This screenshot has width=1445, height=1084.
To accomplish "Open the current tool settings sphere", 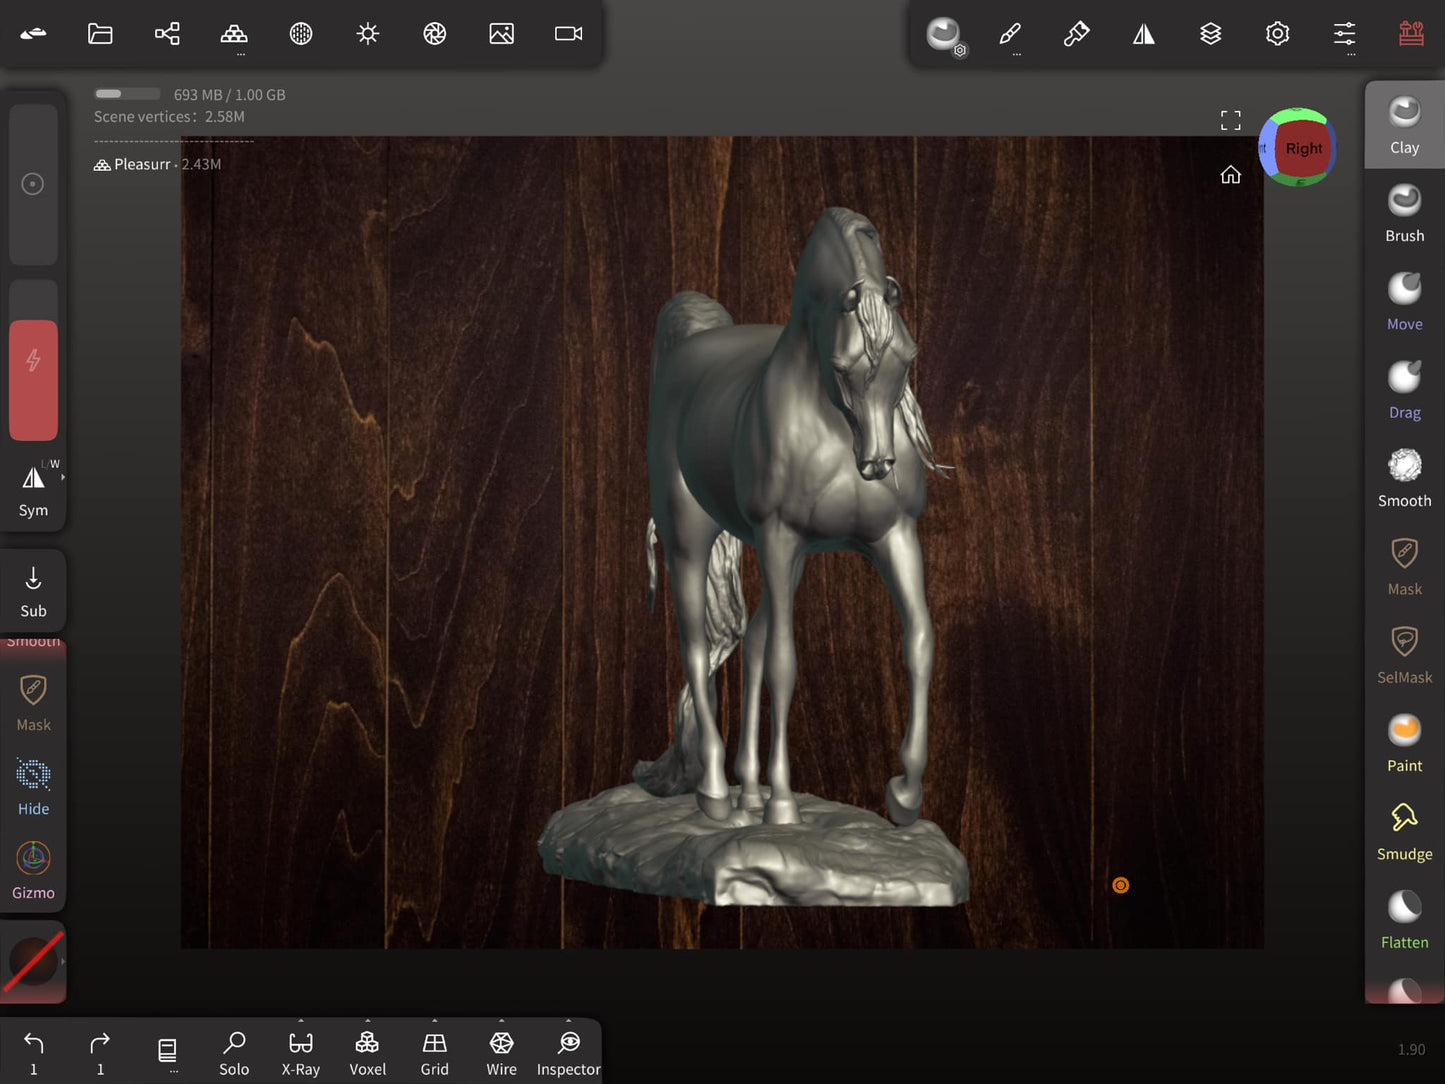I will click(x=943, y=34).
